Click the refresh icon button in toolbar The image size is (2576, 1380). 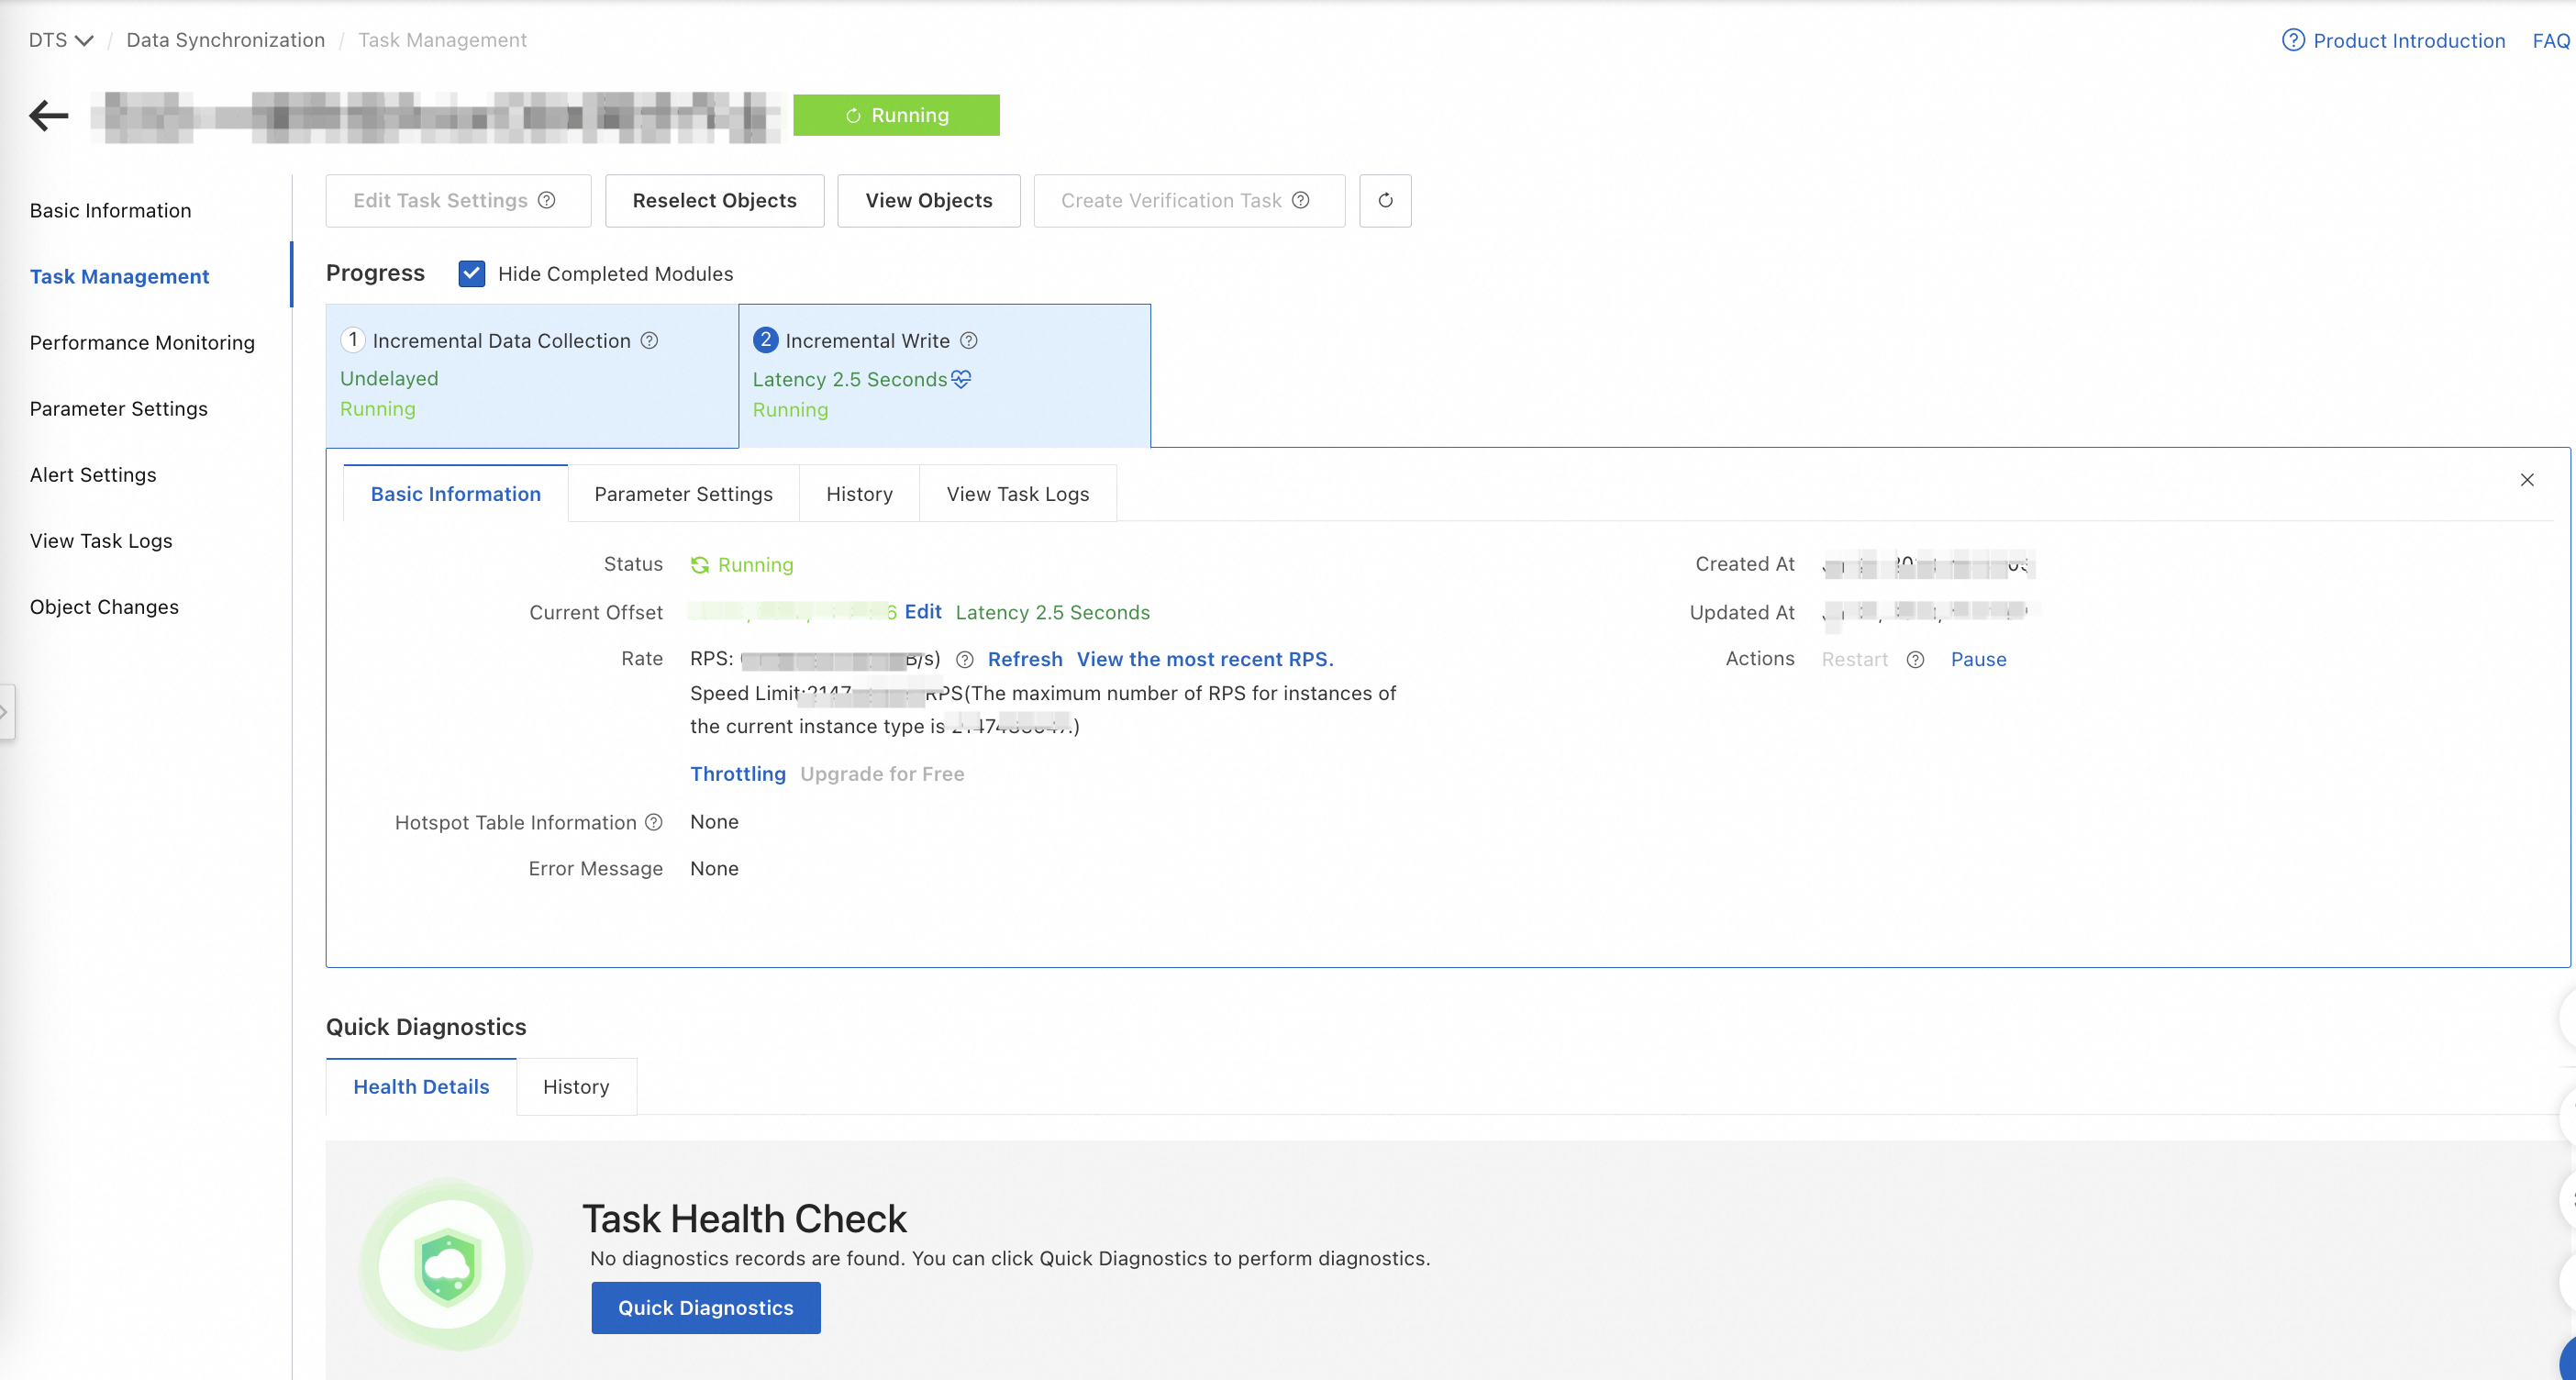[x=1385, y=201]
